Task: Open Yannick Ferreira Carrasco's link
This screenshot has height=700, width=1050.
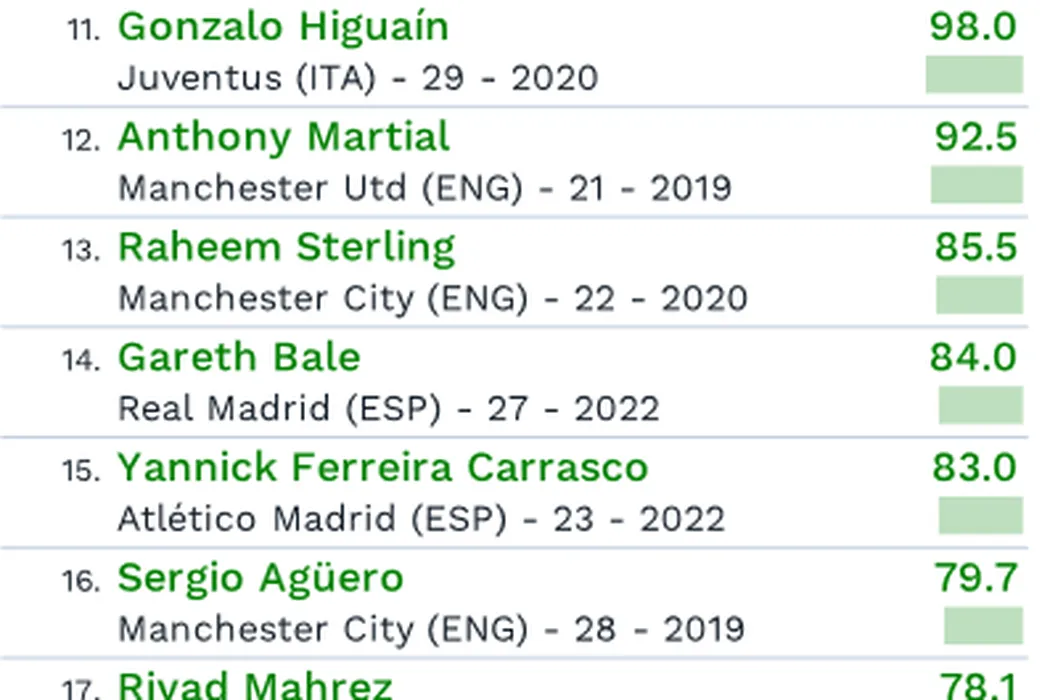Action: point(382,467)
